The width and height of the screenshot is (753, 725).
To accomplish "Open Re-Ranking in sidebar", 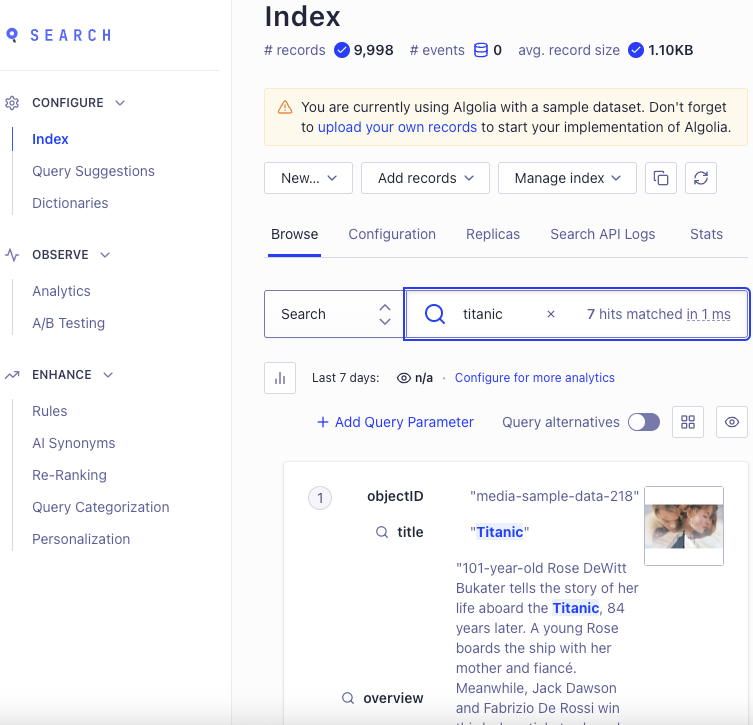I will tap(69, 475).
